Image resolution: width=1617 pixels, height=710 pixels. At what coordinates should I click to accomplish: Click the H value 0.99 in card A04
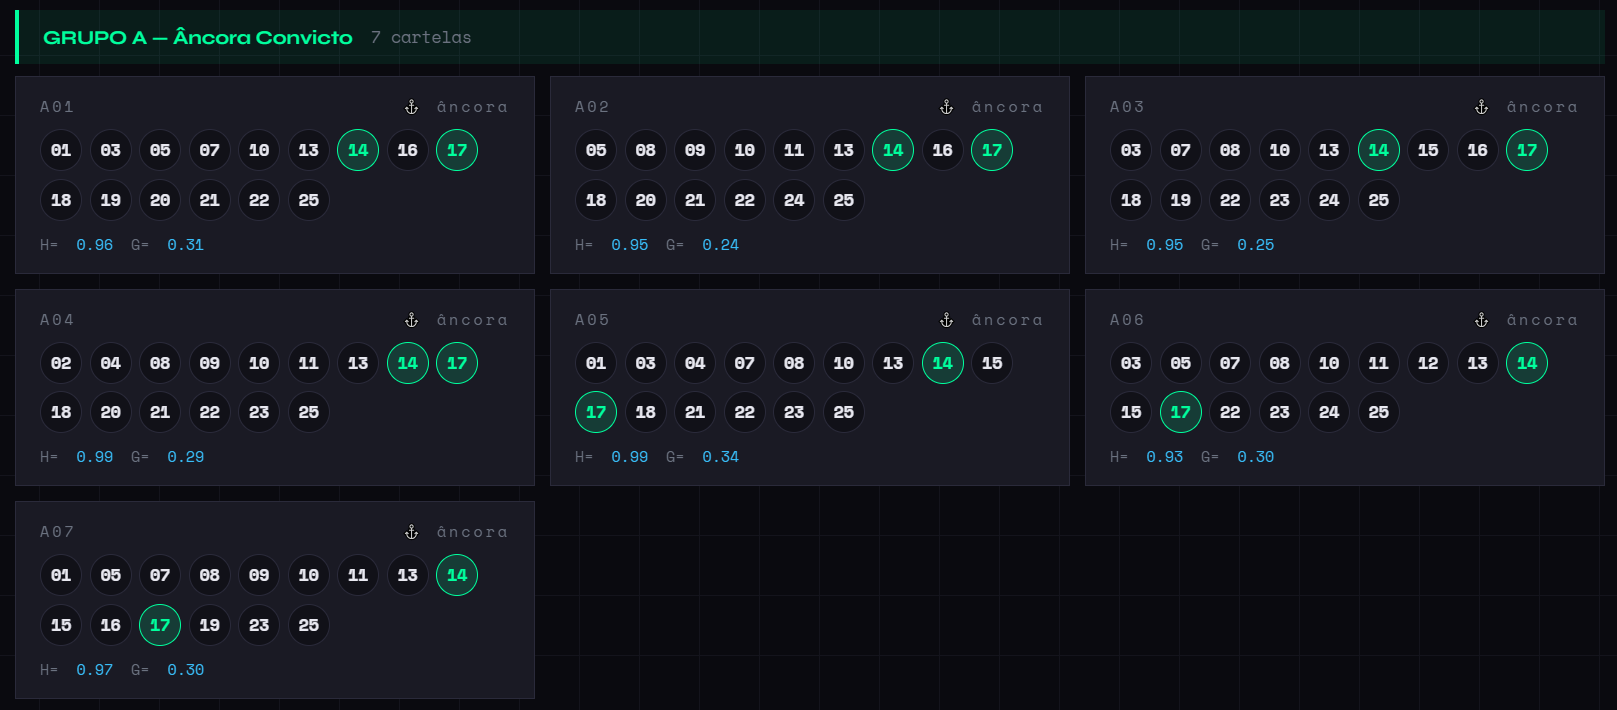(95, 457)
